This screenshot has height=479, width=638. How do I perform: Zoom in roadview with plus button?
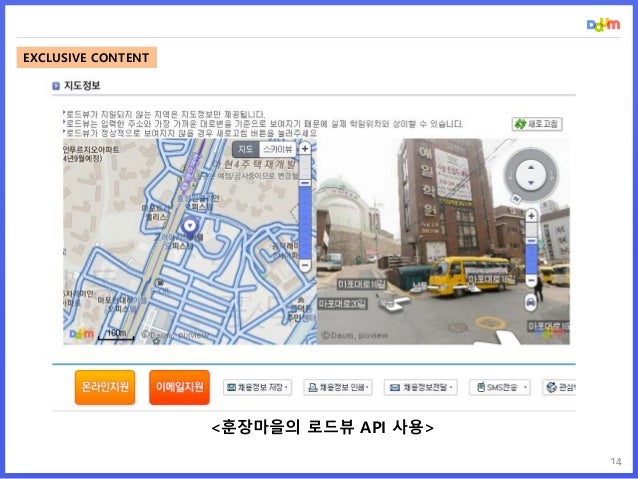click(531, 216)
